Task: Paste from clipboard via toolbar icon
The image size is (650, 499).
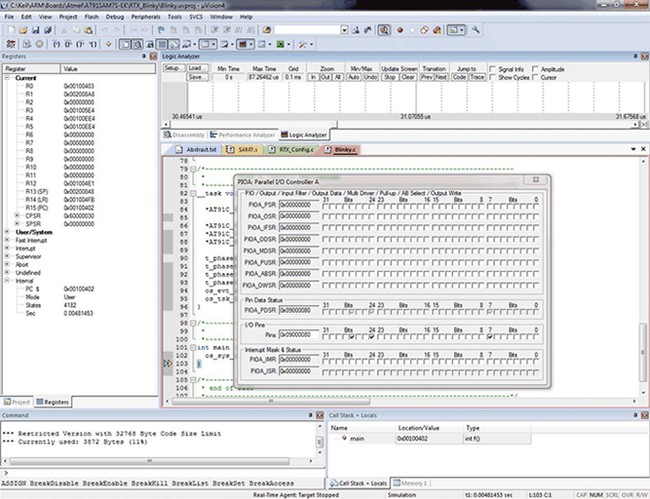Action: pyautogui.click(x=88, y=30)
